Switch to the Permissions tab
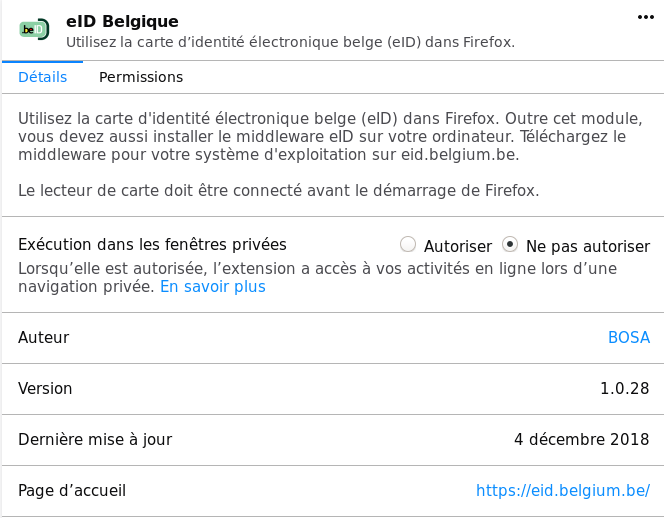The height and width of the screenshot is (518, 664). click(141, 77)
